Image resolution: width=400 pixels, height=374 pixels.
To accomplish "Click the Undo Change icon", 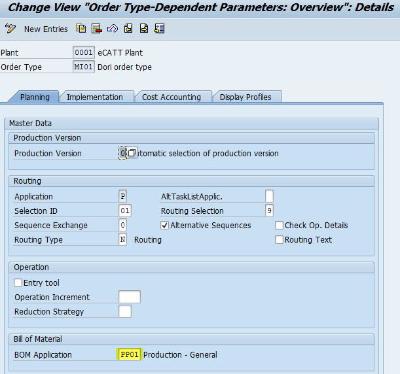I will pyautogui.click(x=112, y=29).
